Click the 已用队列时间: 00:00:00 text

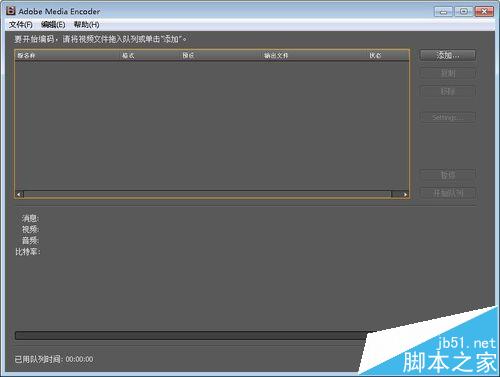(54, 359)
